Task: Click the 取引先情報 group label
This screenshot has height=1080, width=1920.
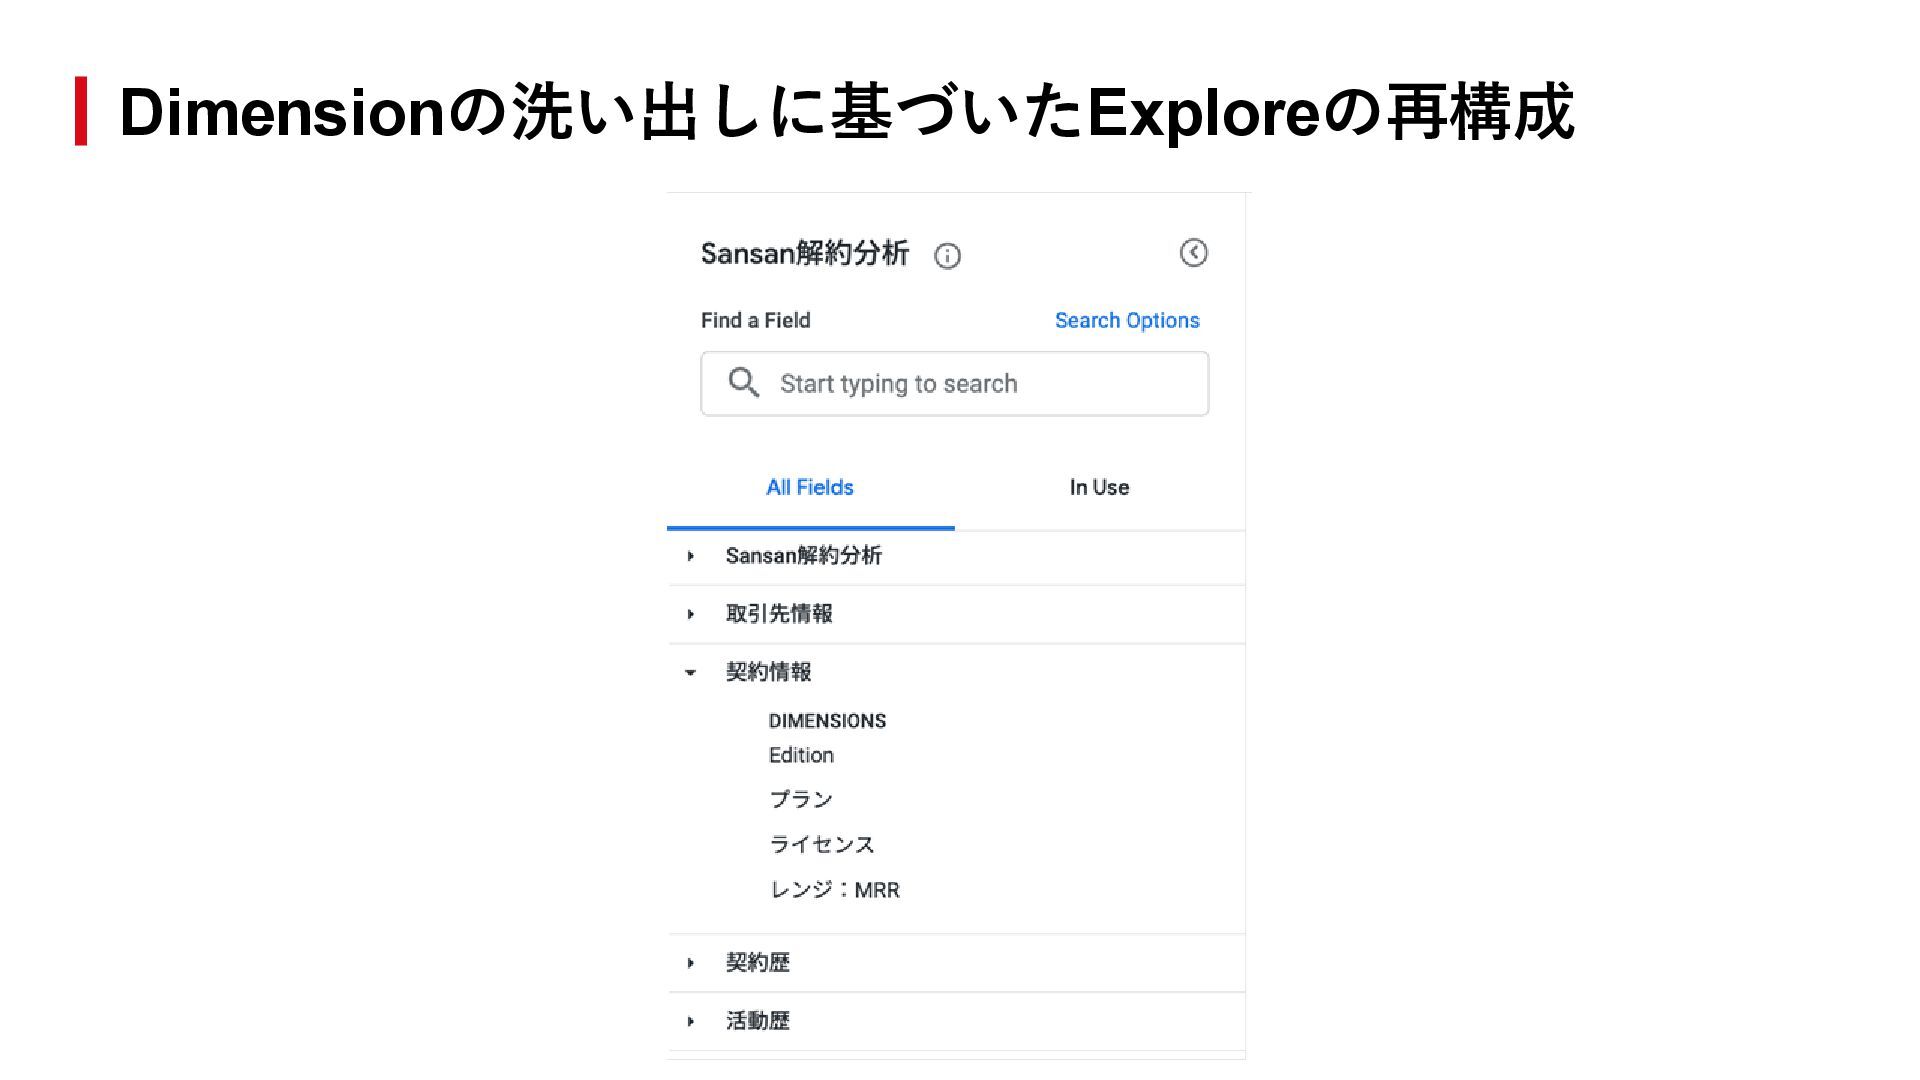Action: 779,614
